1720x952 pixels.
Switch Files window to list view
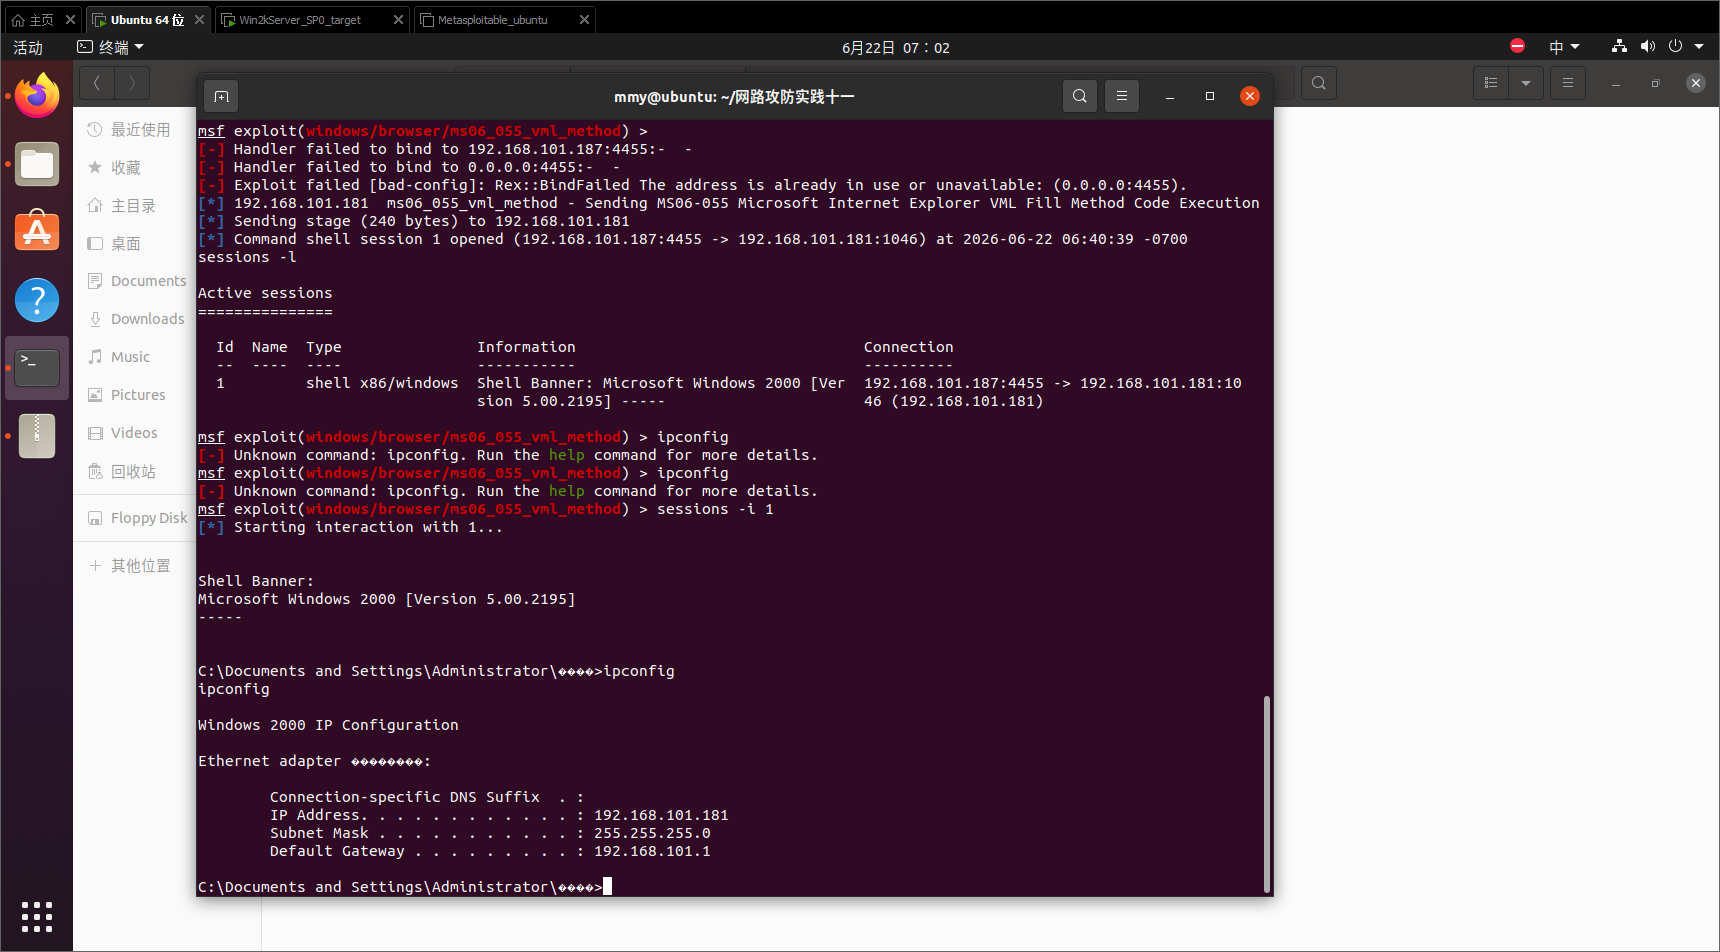1491,83
